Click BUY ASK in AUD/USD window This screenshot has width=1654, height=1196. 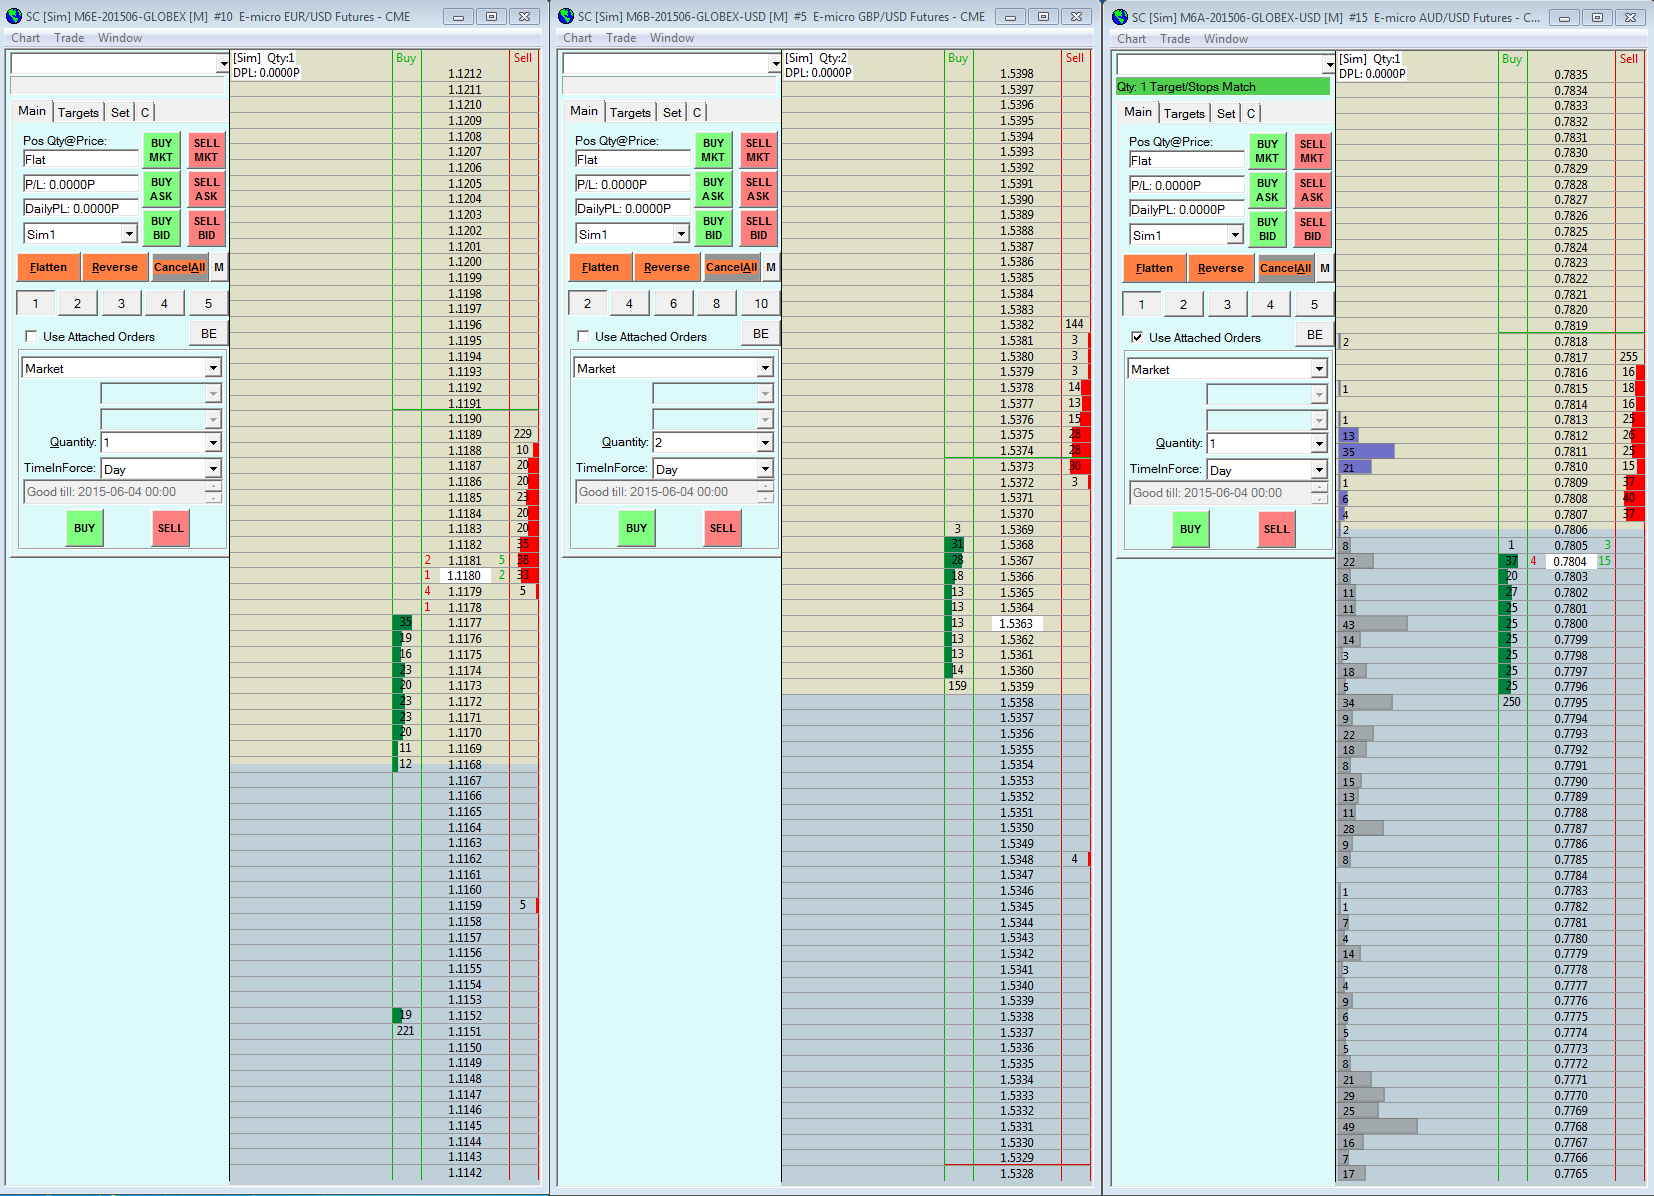click(x=1267, y=190)
